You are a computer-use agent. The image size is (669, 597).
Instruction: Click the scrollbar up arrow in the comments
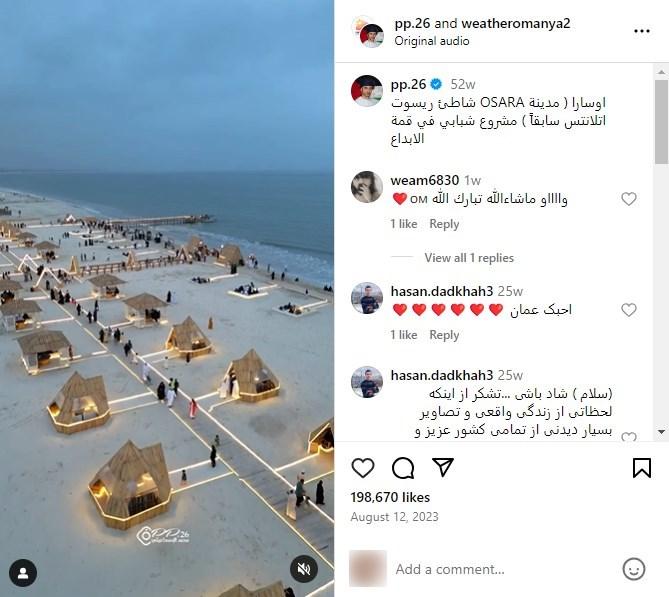tap(661, 72)
